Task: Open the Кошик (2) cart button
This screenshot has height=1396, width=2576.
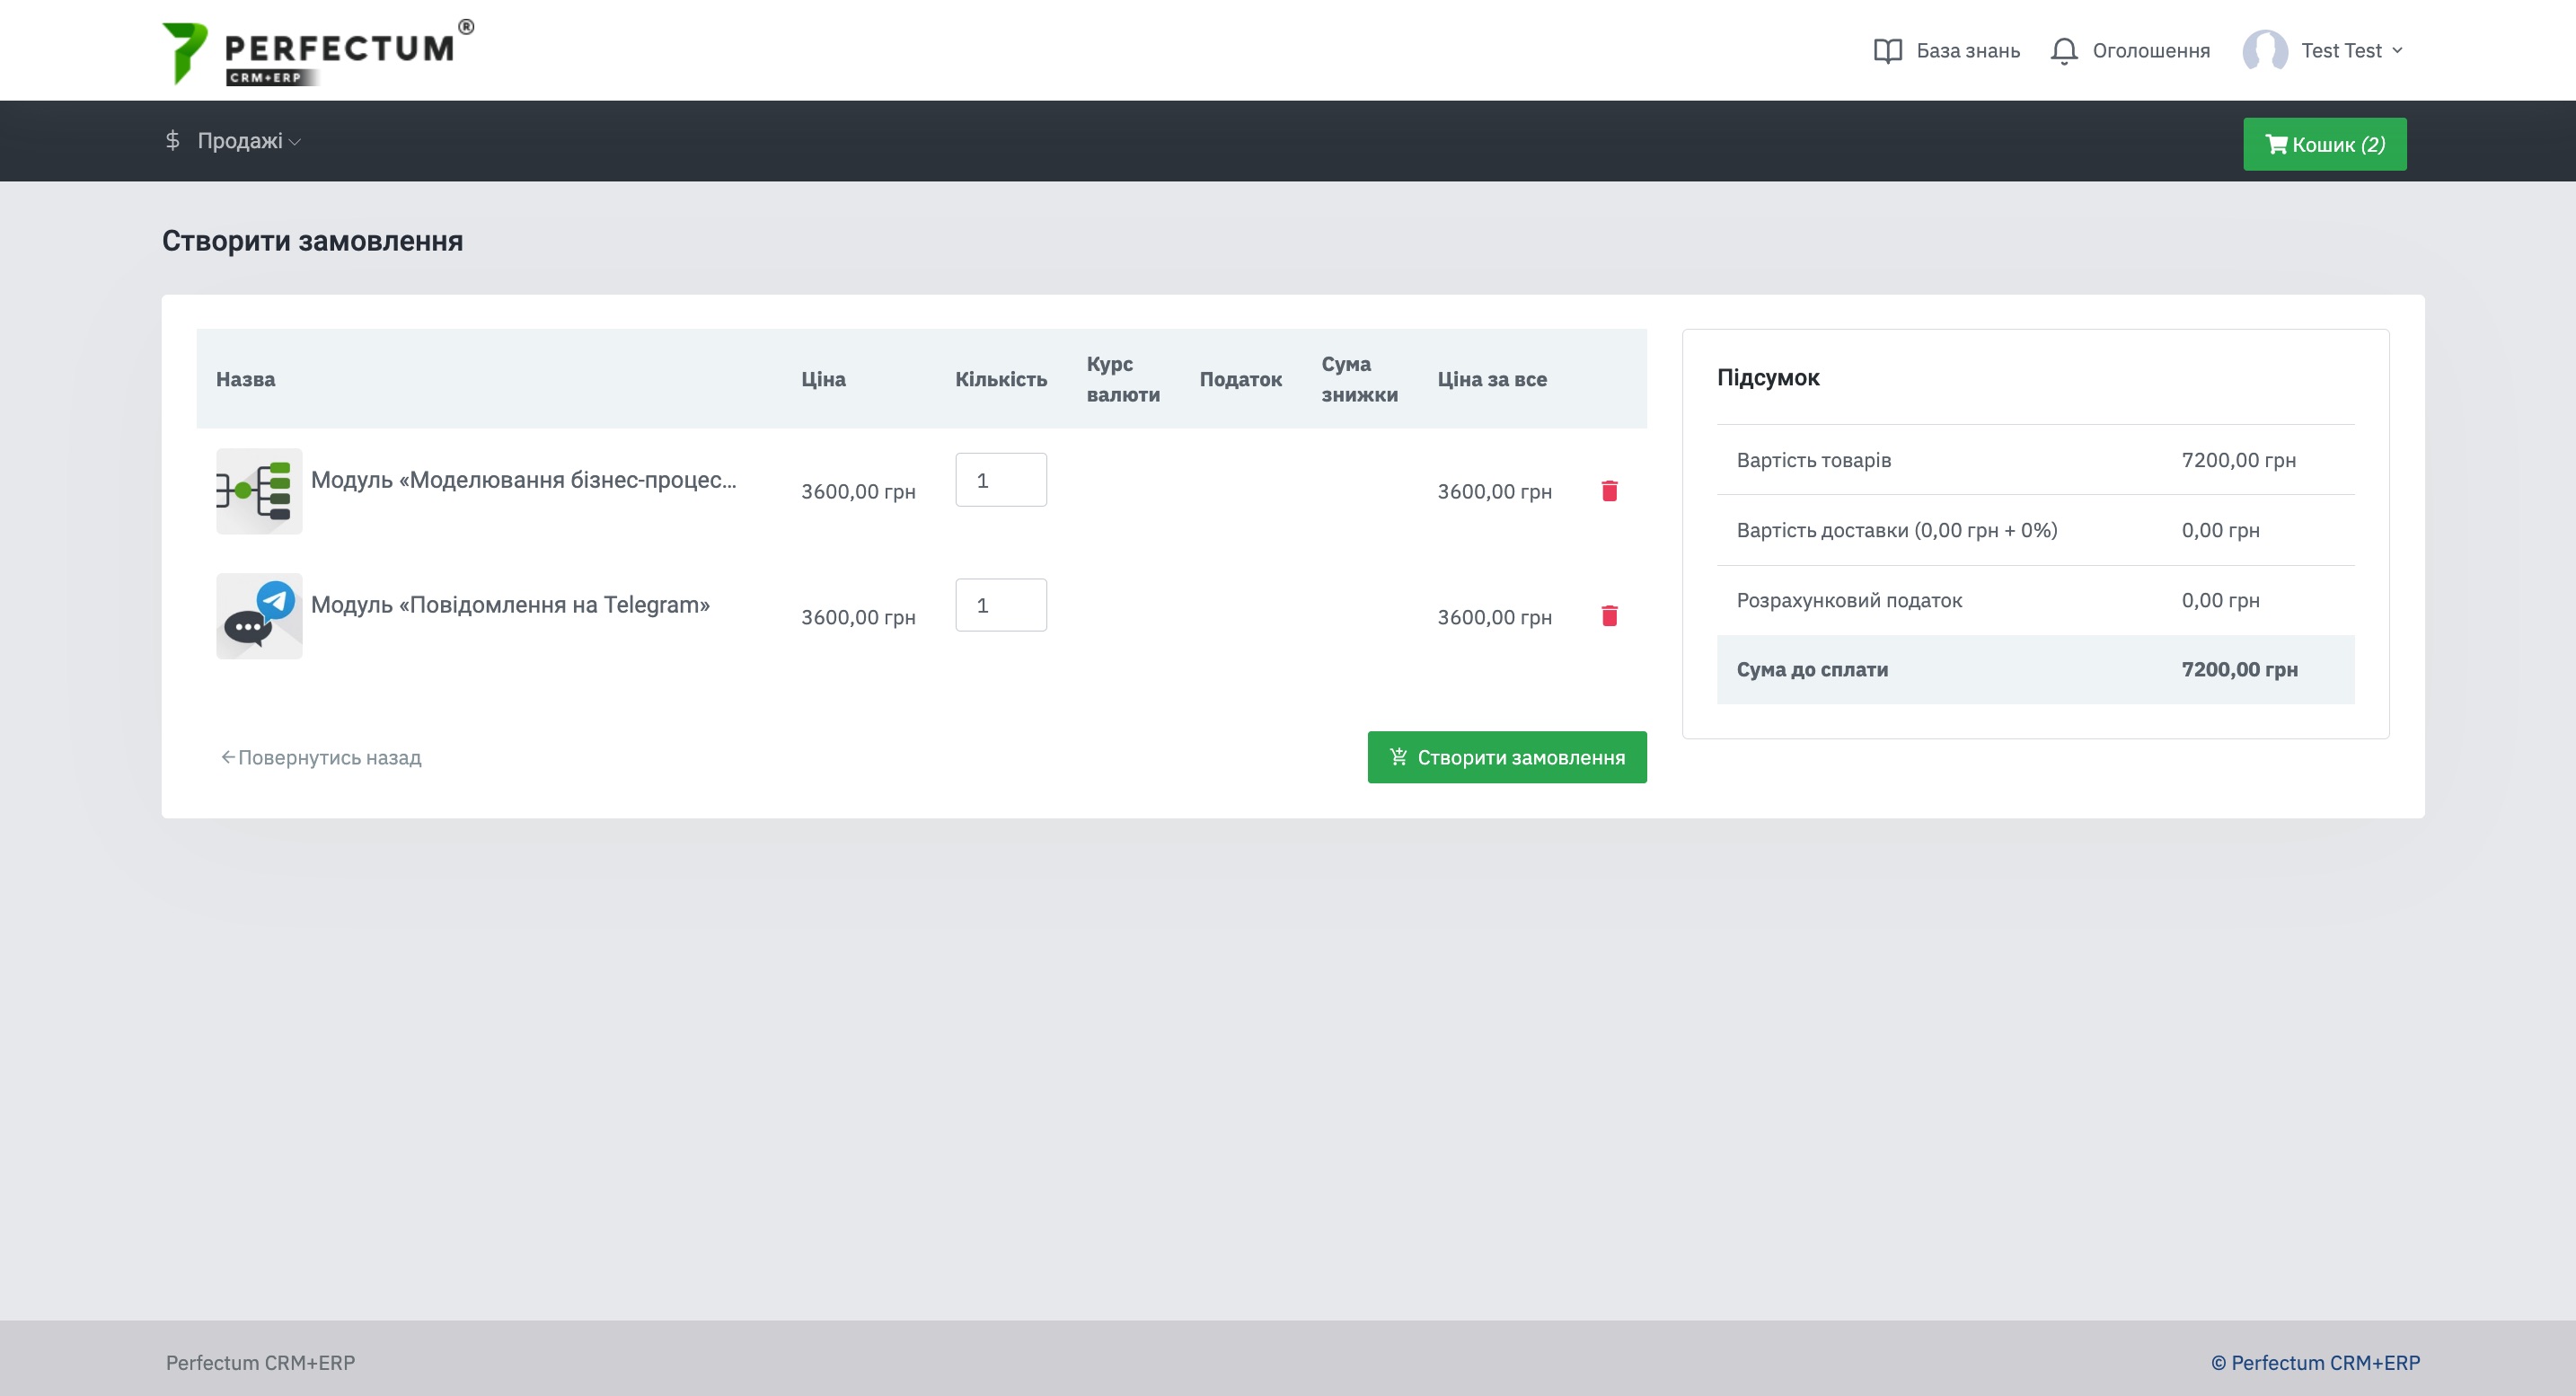Action: pyautogui.click(x=2324, y=145)
